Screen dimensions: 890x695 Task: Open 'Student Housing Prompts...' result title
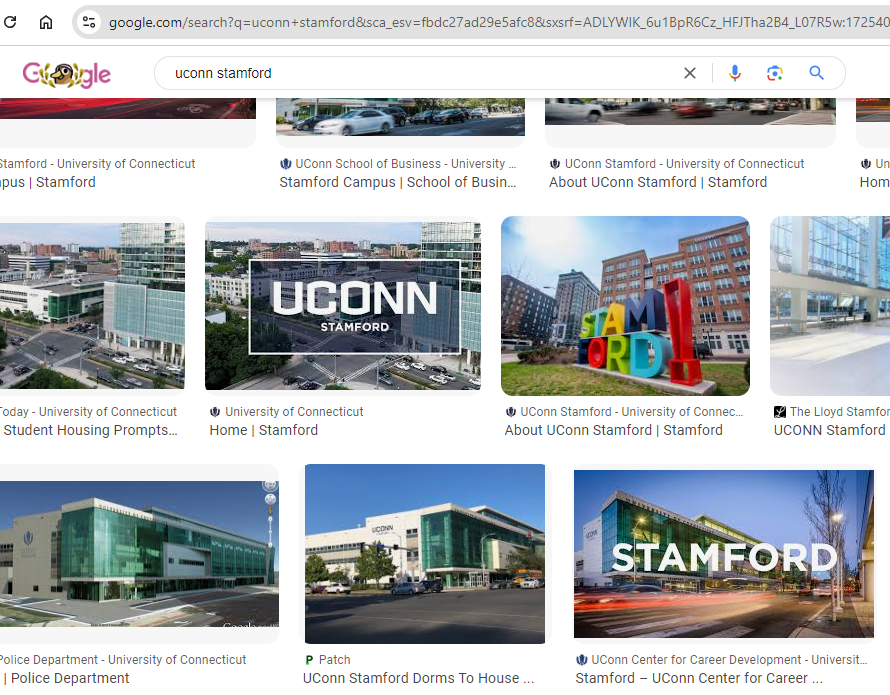90,430
